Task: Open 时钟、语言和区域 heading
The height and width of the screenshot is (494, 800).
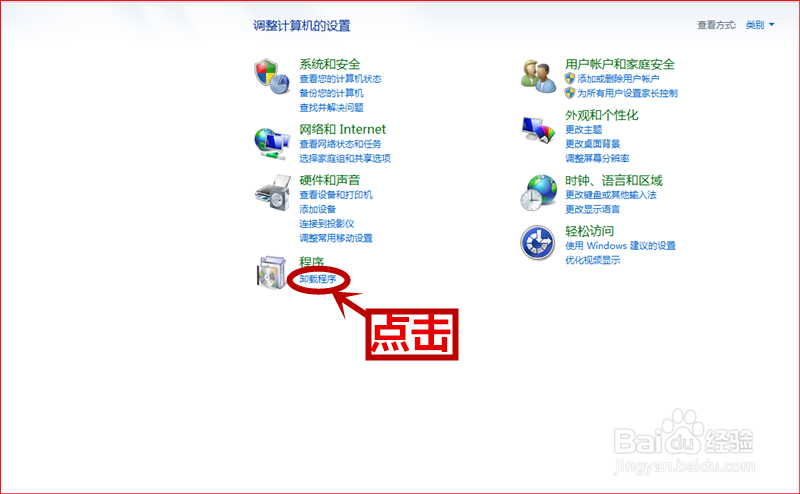Action: tap(614, 181)
